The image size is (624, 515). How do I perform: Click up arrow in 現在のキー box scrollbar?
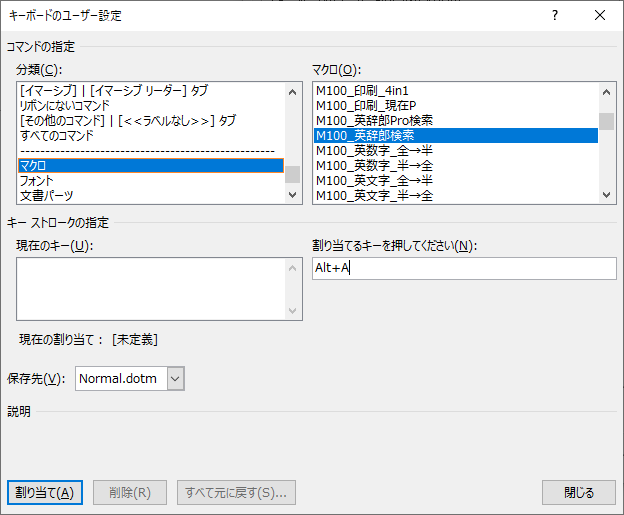pyautogui.click(x=292, y=268)
